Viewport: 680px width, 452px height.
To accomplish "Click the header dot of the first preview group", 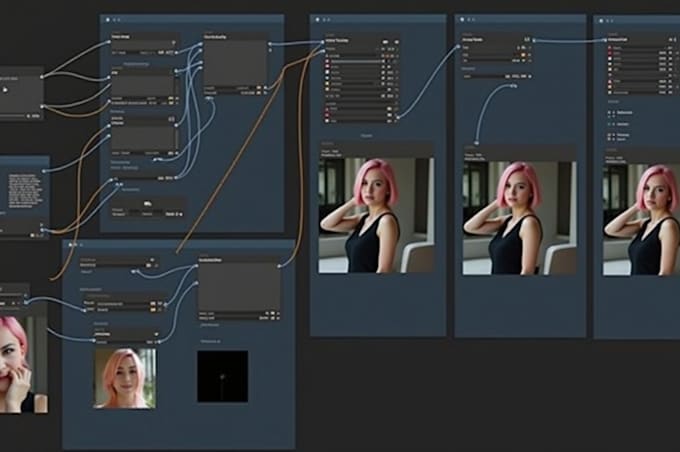I will pos(316,21).
